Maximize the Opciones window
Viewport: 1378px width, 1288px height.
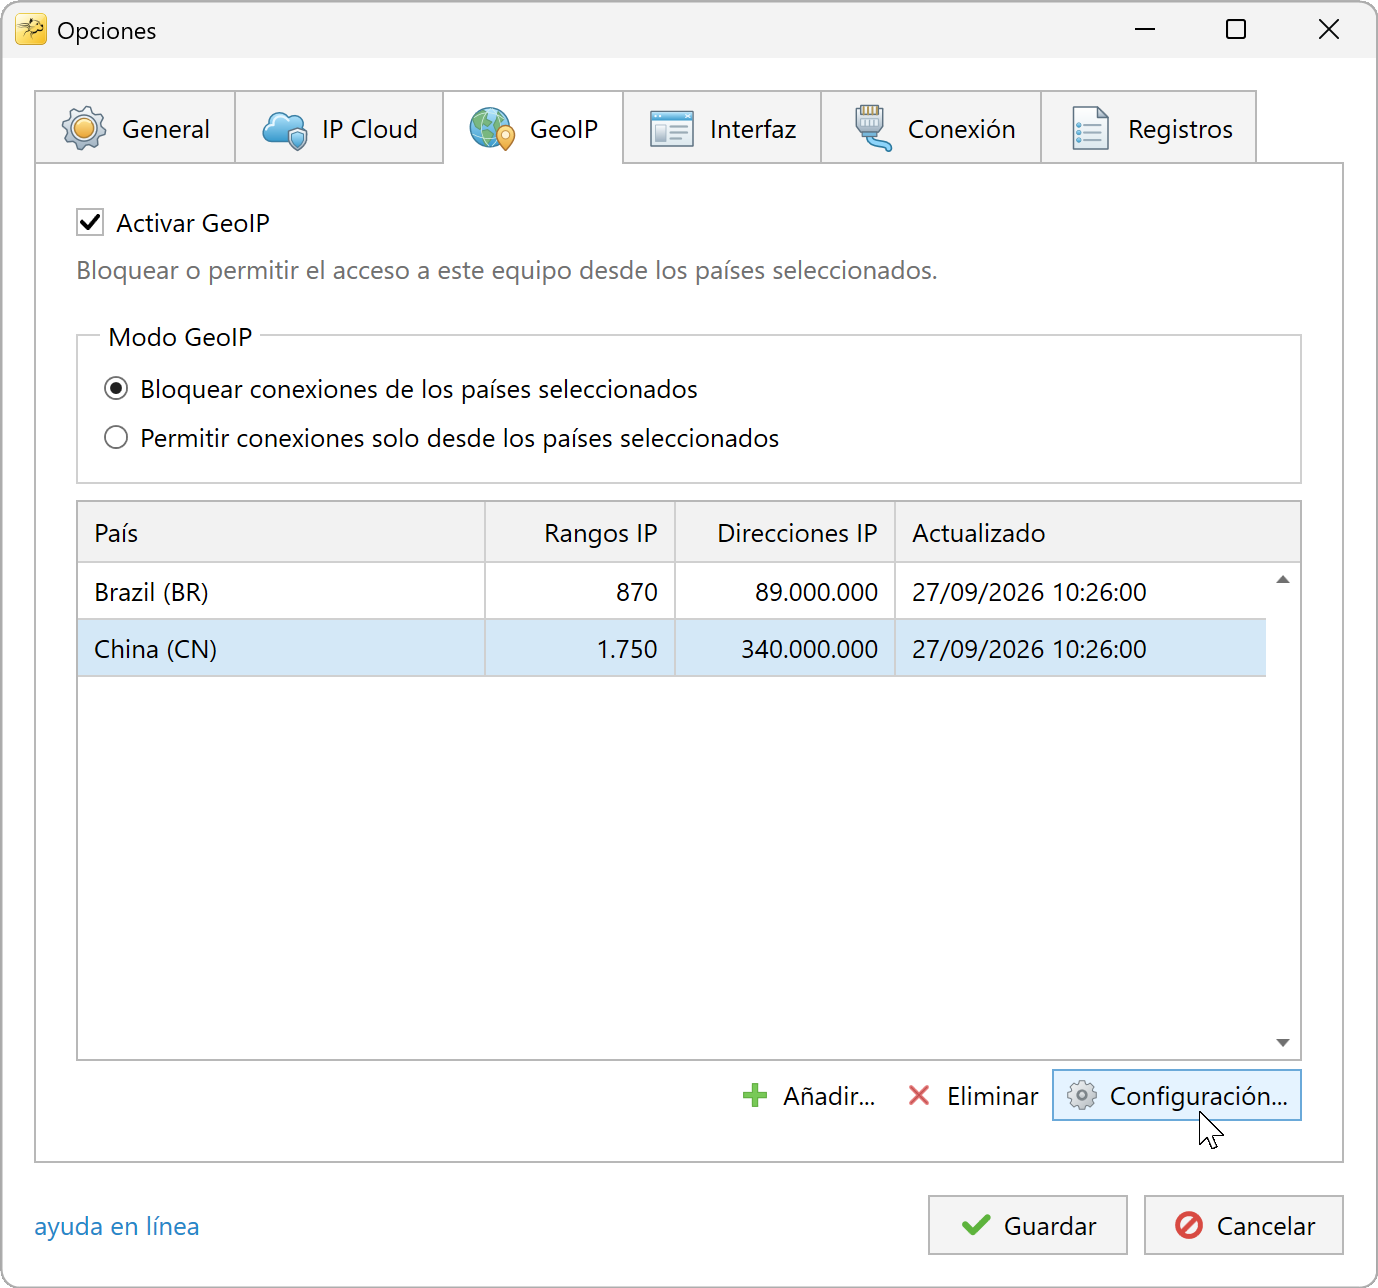[1236, 30]
